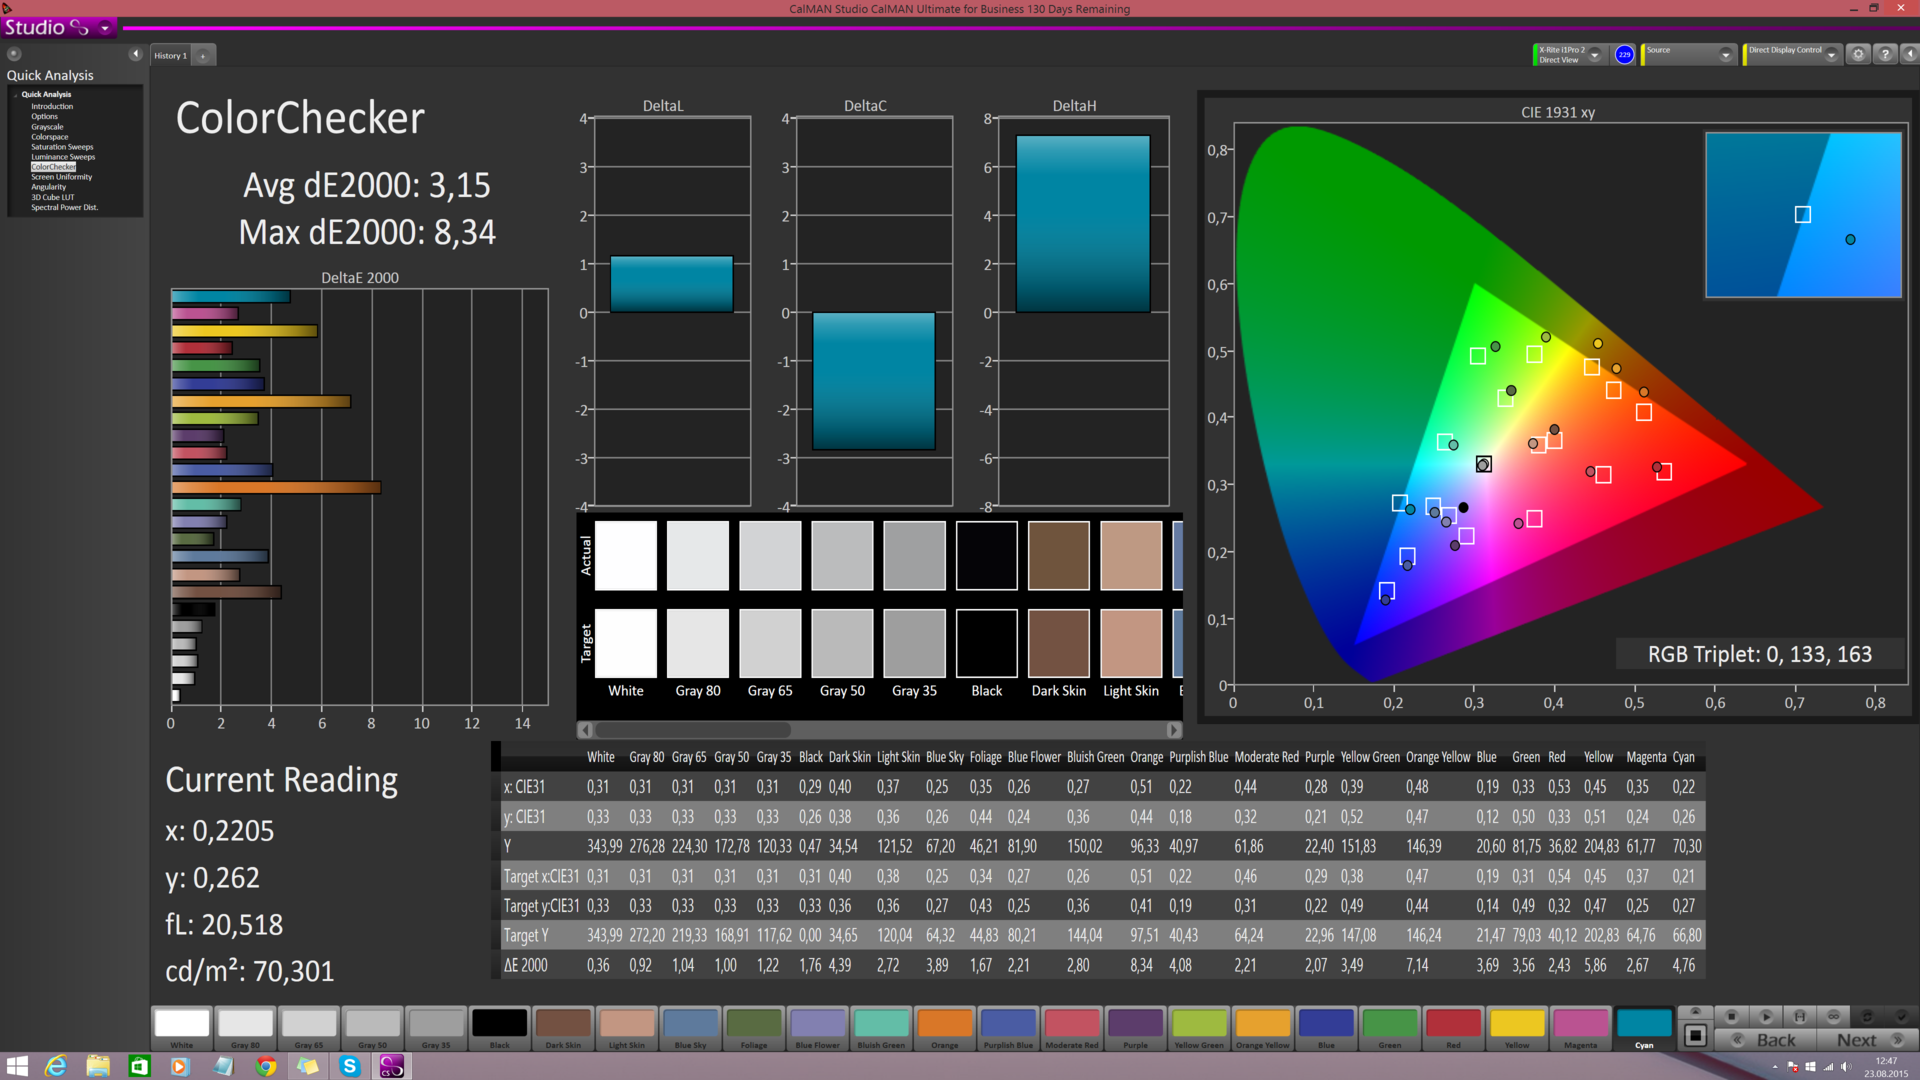Toggle the black pattern window button
Viewport: 1920px width, 1080px height.
pyautogui.click(x=1695, y=1036)
